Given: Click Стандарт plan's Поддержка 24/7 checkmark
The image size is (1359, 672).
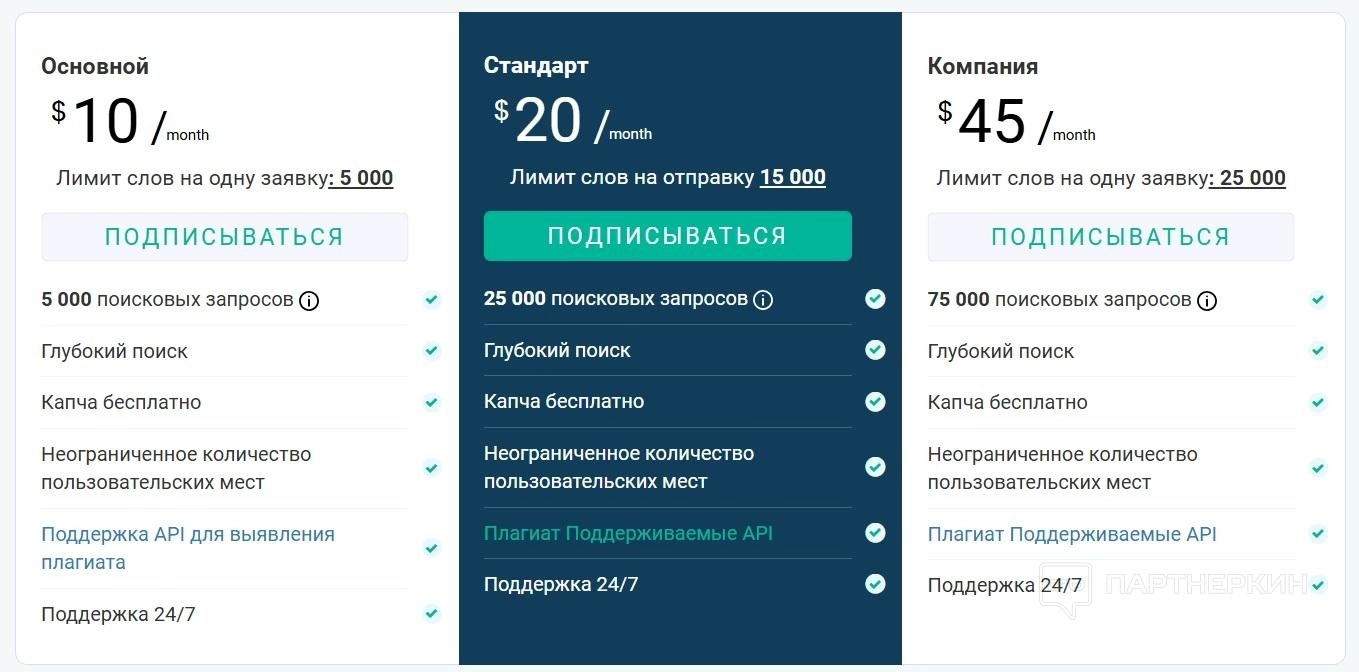Looking at the screenshot, I should [x=875, y=584].
